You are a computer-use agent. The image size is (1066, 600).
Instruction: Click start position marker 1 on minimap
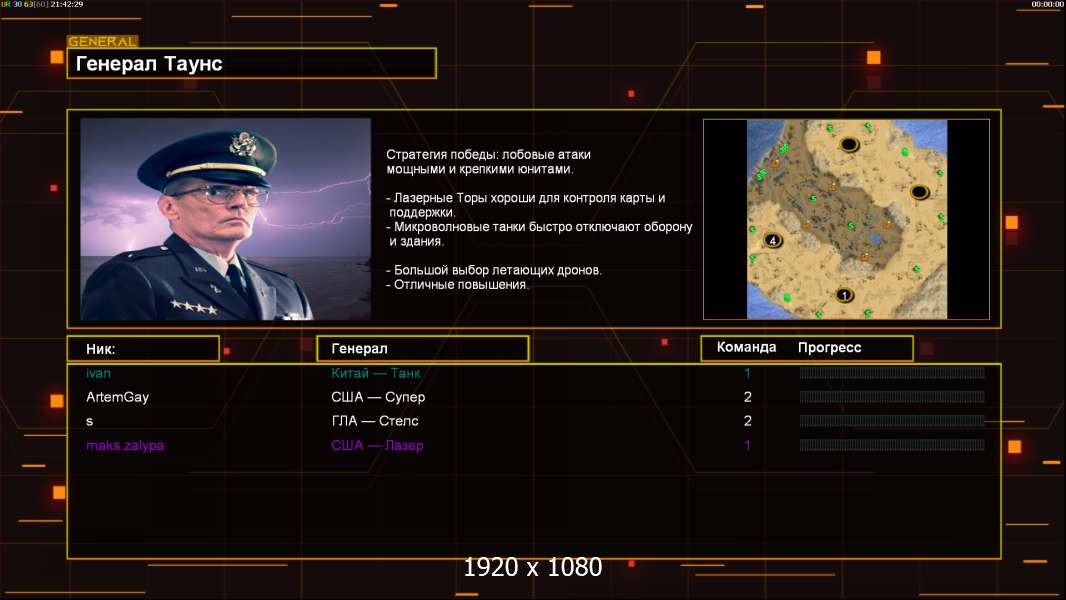click(x=844, y=295)
